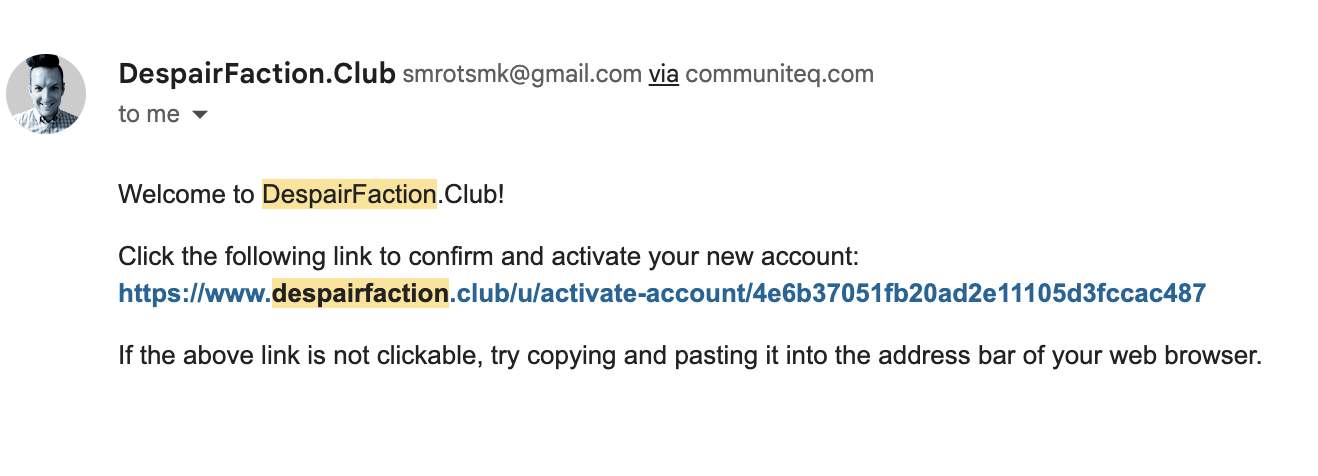Click the "https://www." start of the URL
This screenshot has width=1318, height=476.
(x=195, y=293)
